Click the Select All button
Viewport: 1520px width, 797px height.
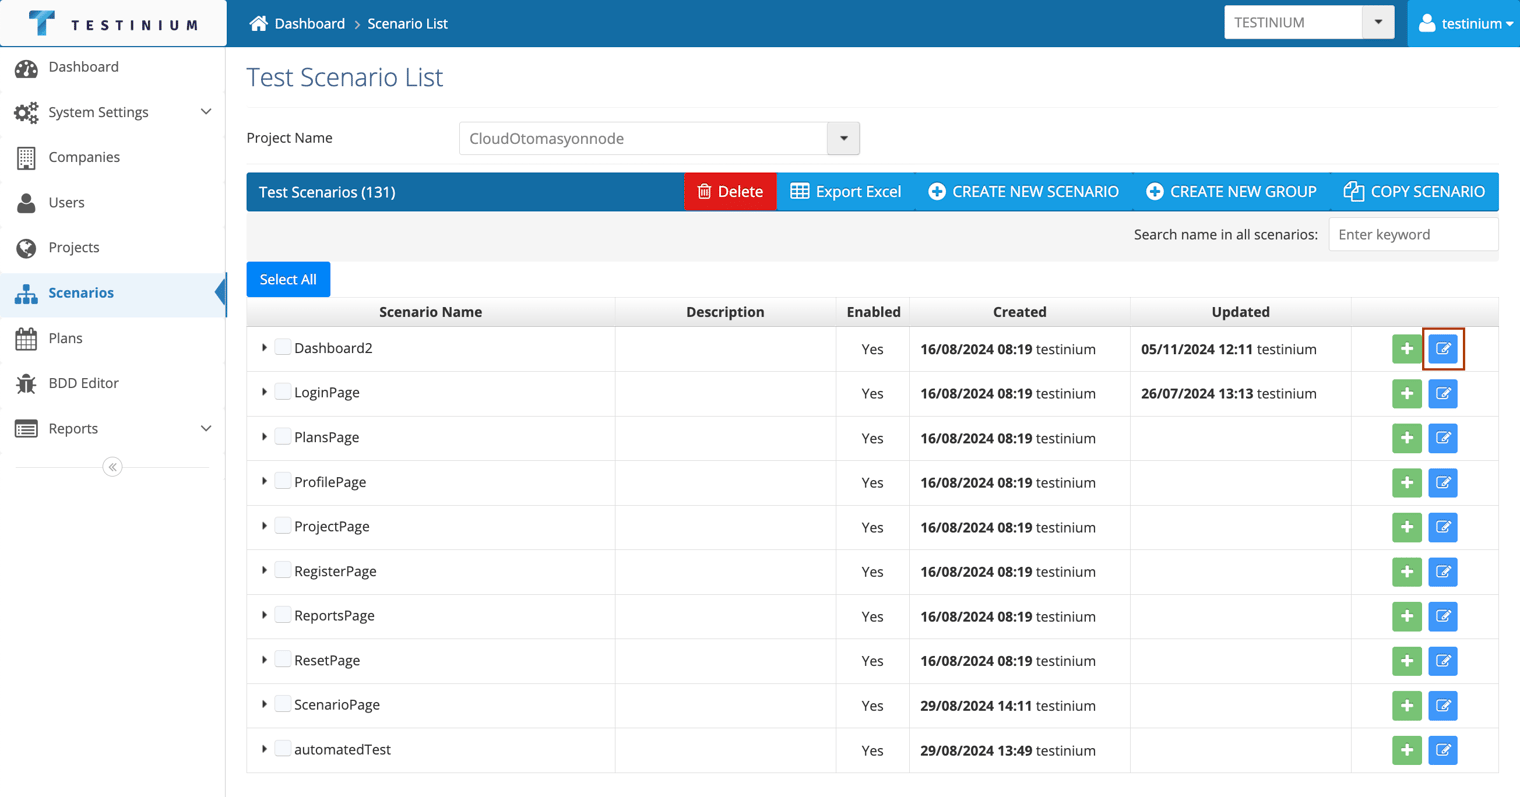pyautogui.click(x=288, y=279)
